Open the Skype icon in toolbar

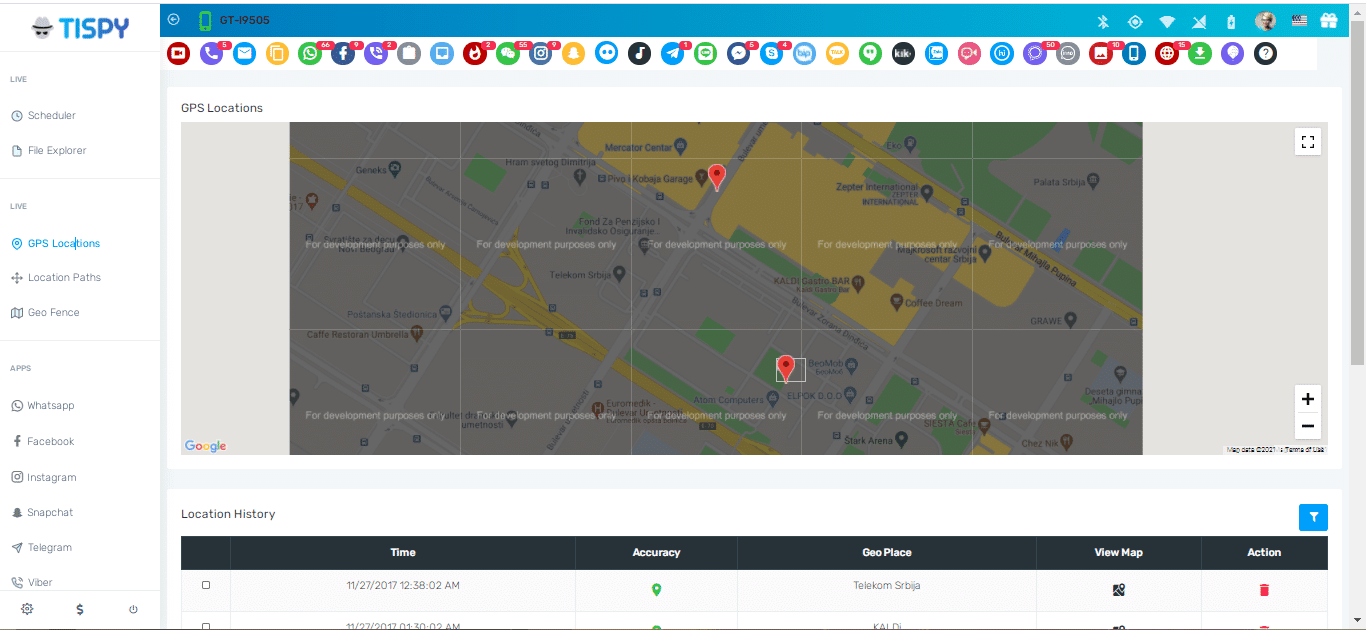pos(771,54)
